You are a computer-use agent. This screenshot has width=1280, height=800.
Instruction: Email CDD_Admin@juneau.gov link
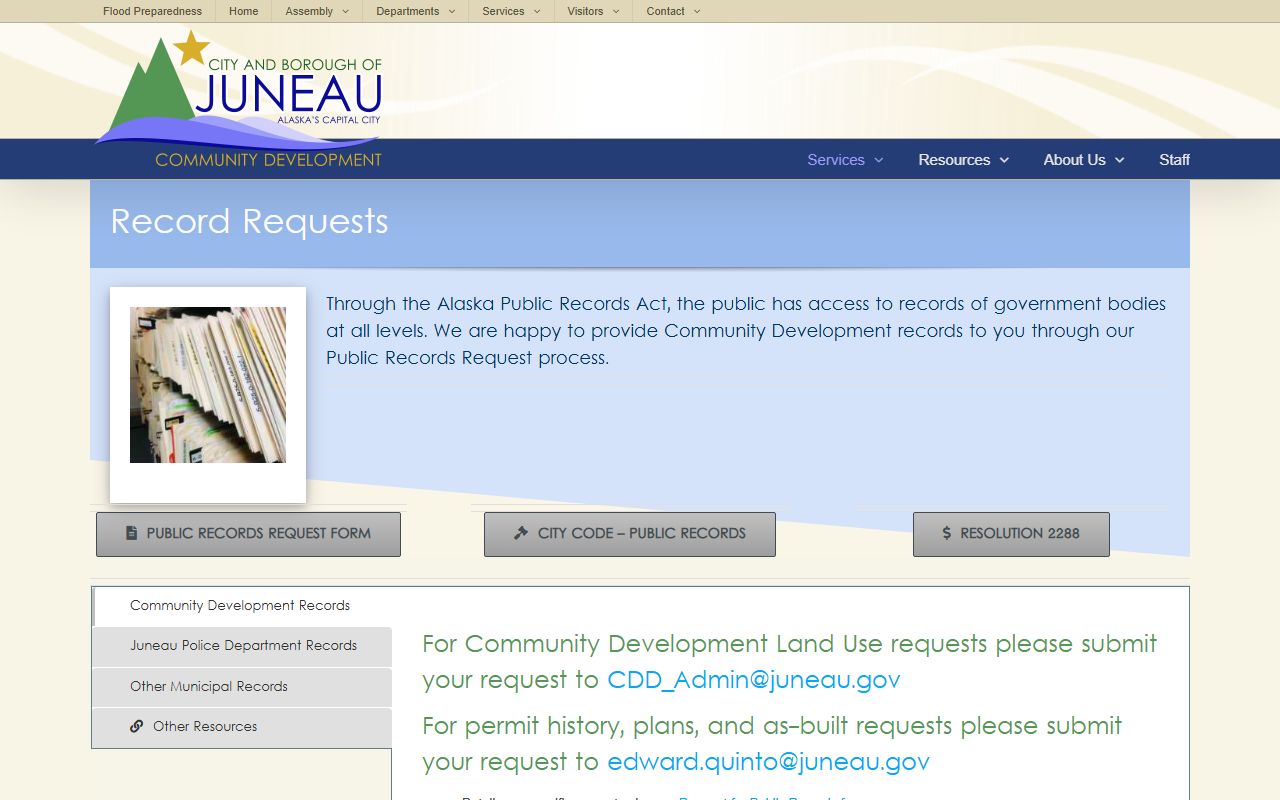(x=754, y=680)
